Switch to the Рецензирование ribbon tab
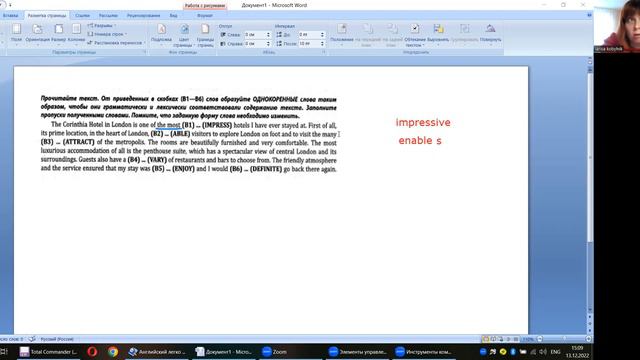 [x=143, y=16]
